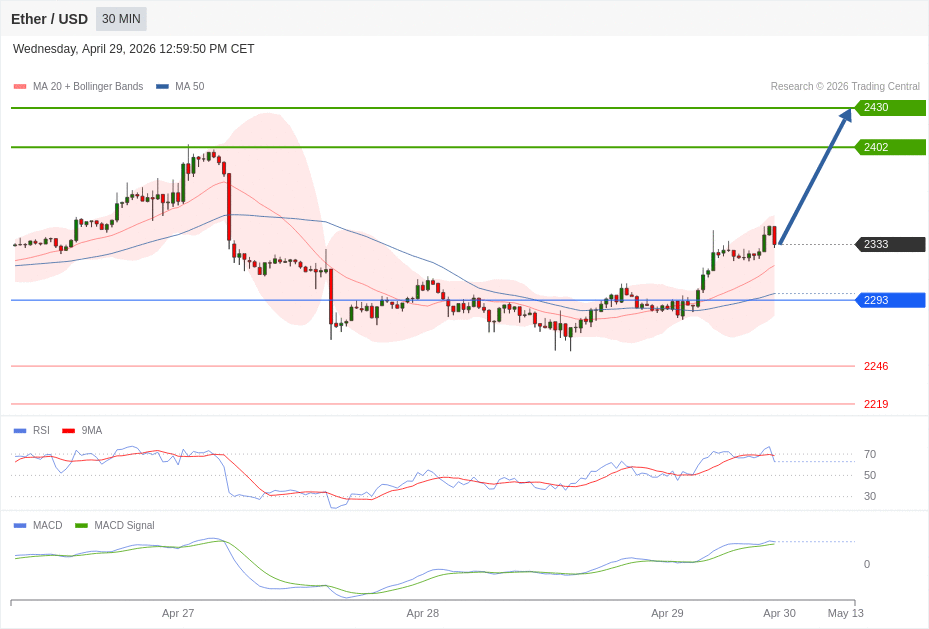Image resolution: width=929 pixels, height=629 pixels.
Task: Click the RSI 70 overbought level label
Action: click(x=869, y=454)
